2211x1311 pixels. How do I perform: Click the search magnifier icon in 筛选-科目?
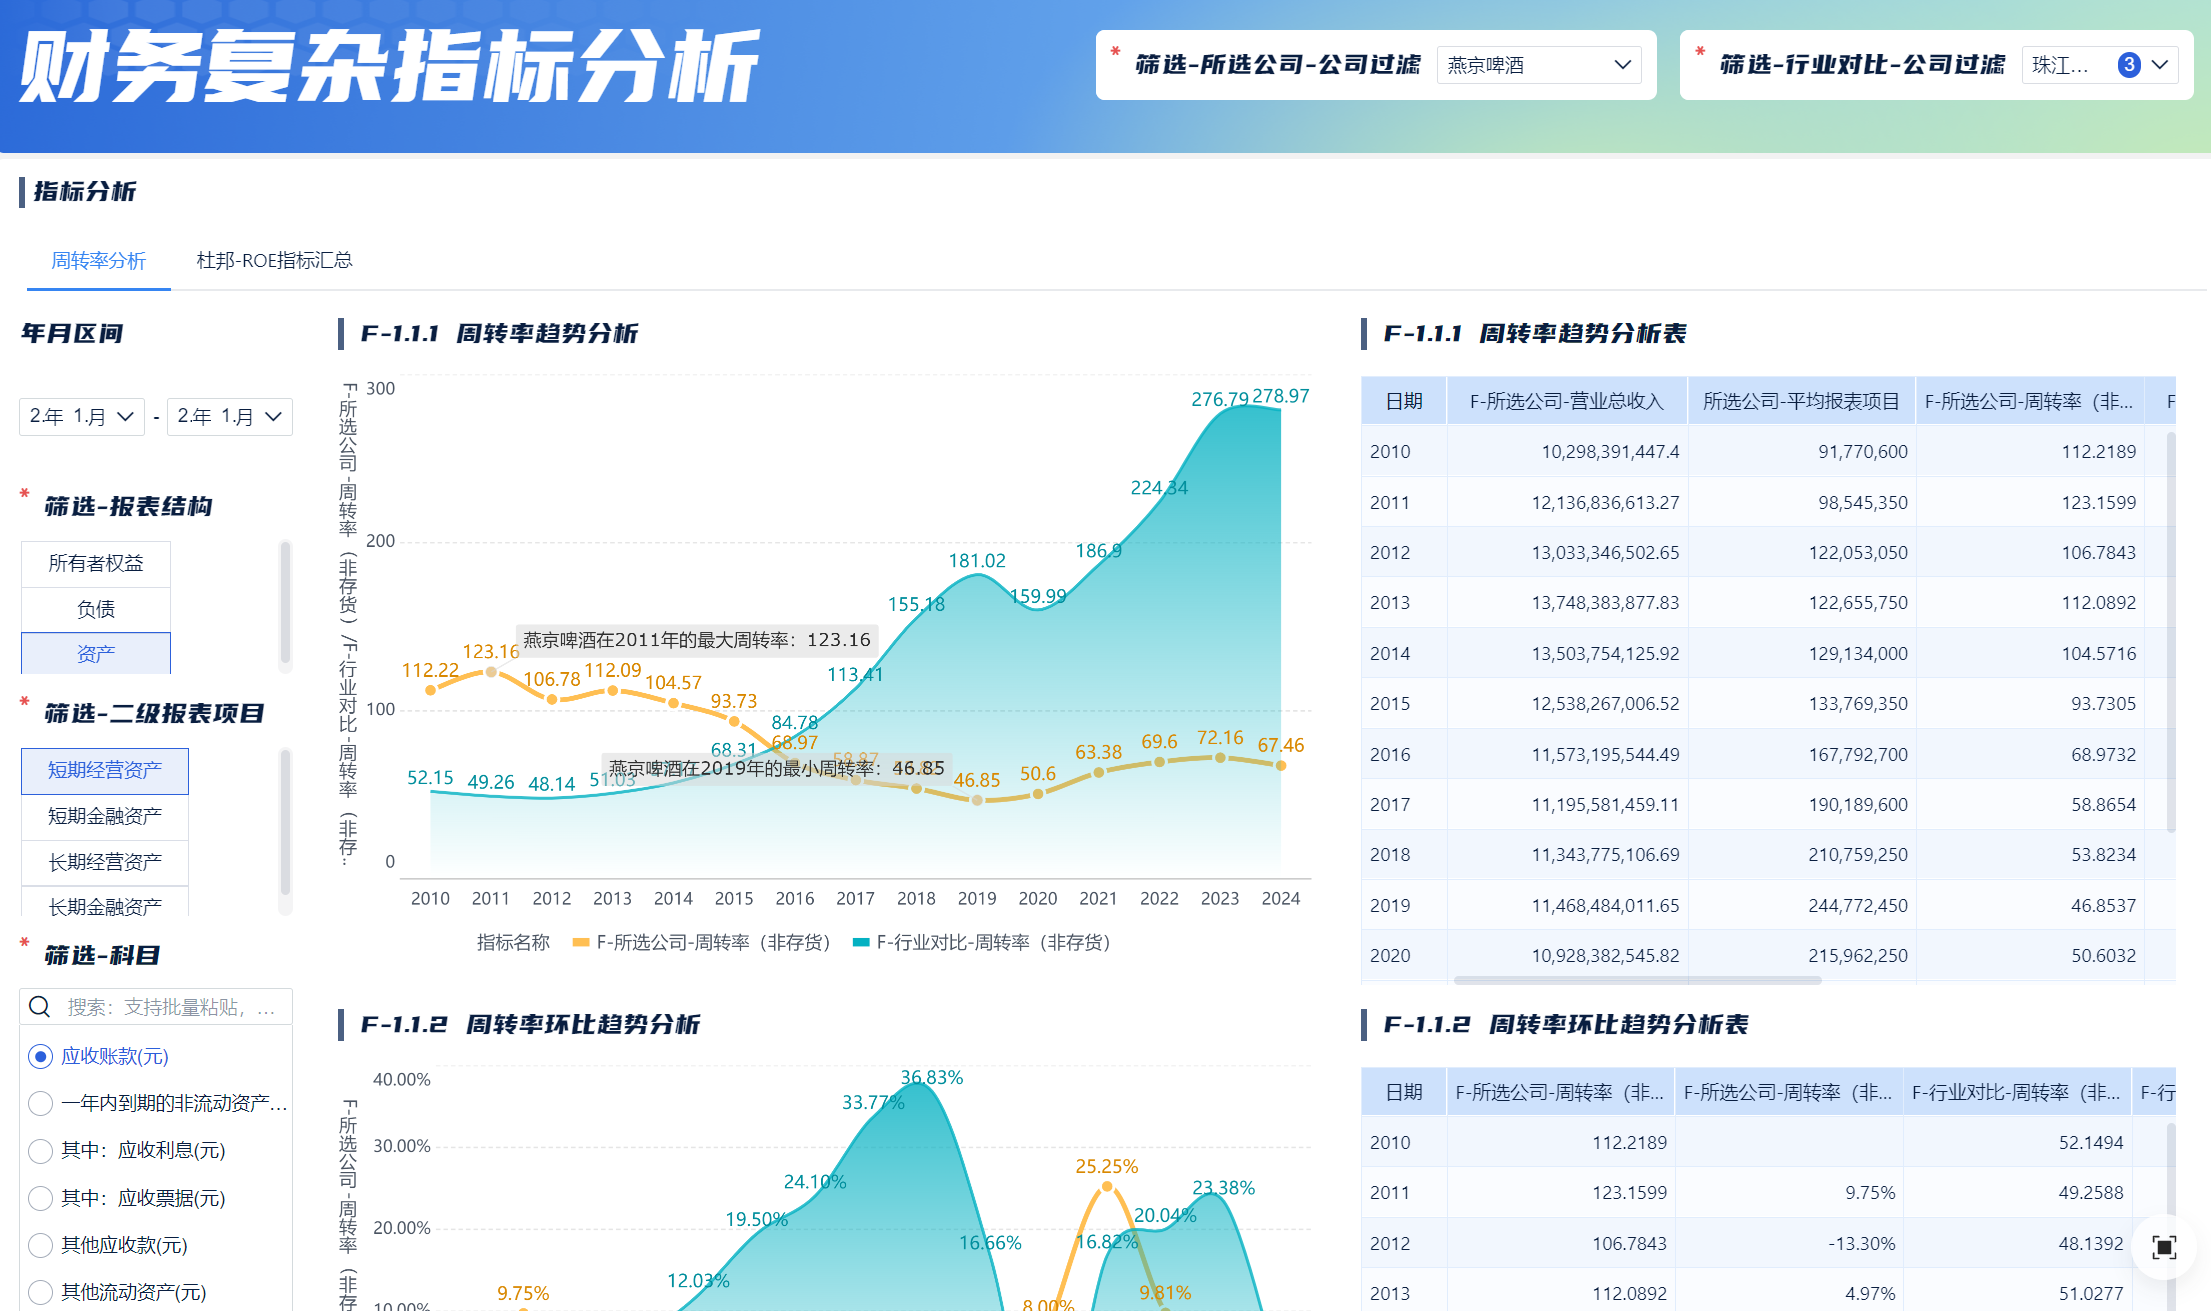pyautogui.click(x=40, y=1007)
